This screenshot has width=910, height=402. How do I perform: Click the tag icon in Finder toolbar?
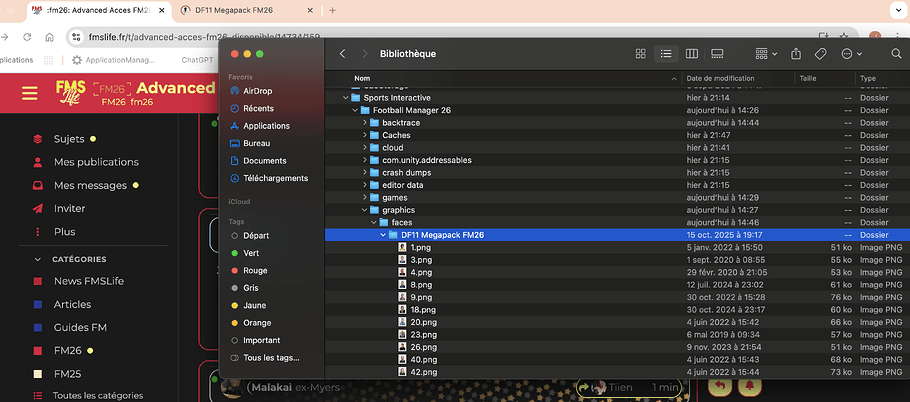coord(820,53)
